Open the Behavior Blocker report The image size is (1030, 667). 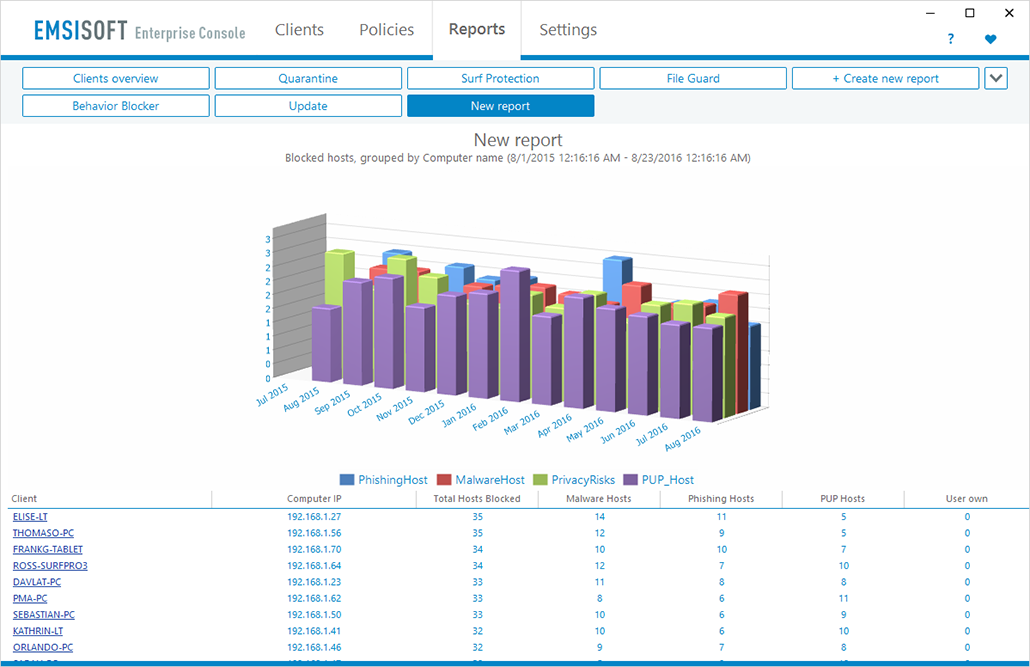click(x=116, y=106)
